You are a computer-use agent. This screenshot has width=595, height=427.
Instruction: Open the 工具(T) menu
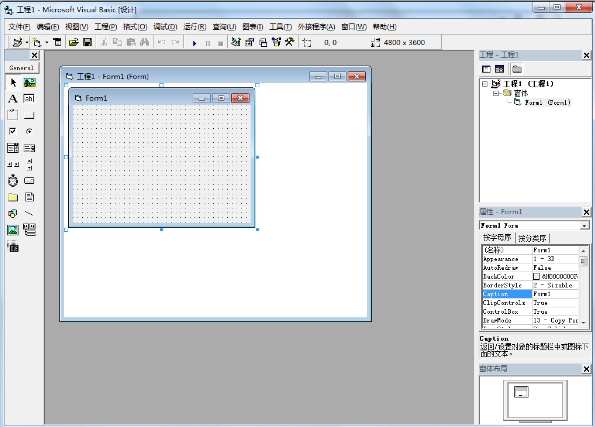click(280, 27)
